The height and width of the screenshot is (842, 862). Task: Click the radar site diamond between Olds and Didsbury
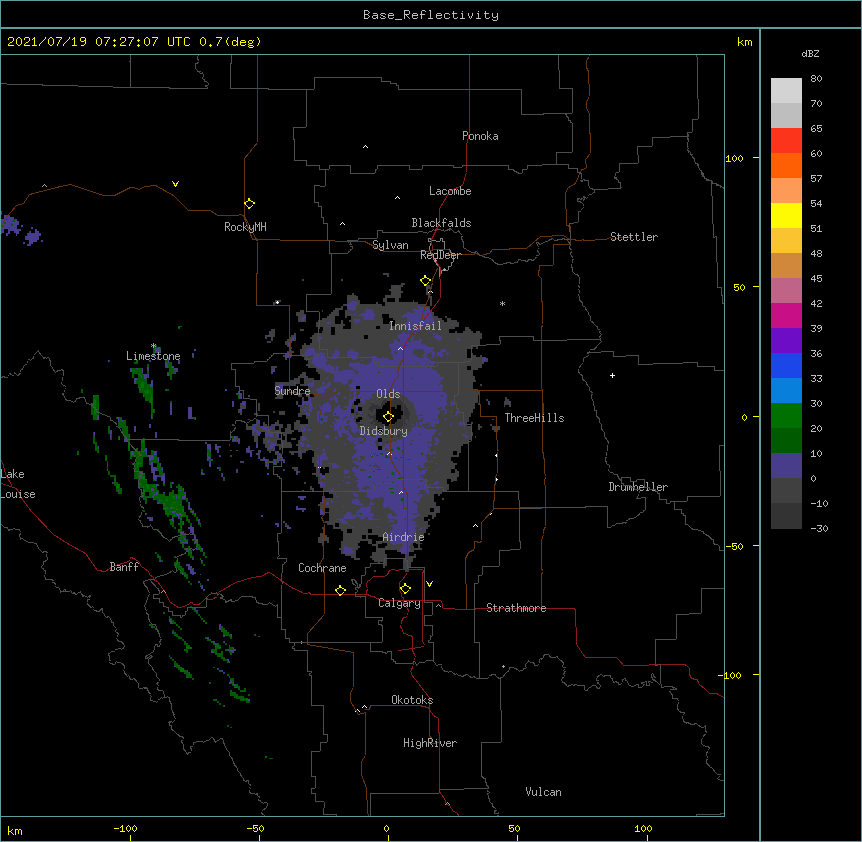[x=388, y=417]
